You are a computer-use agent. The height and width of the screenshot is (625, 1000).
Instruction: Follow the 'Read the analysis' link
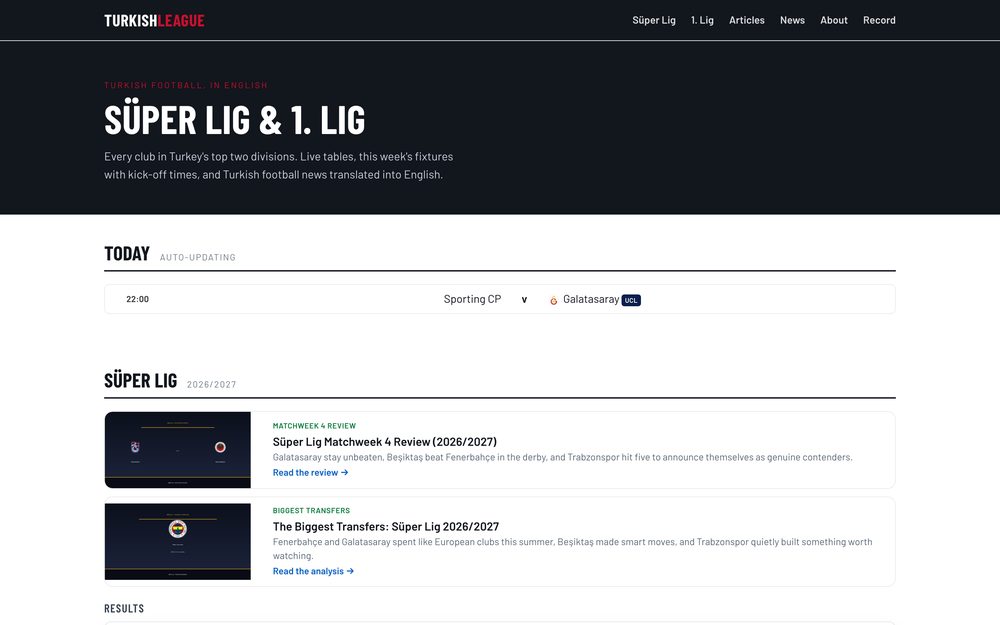coord(313,571)
